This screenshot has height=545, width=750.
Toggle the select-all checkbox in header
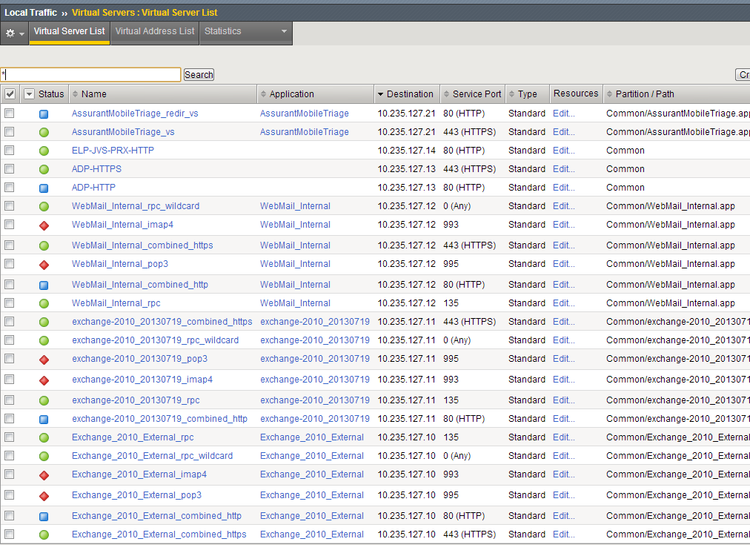click(x=10, y=94)
